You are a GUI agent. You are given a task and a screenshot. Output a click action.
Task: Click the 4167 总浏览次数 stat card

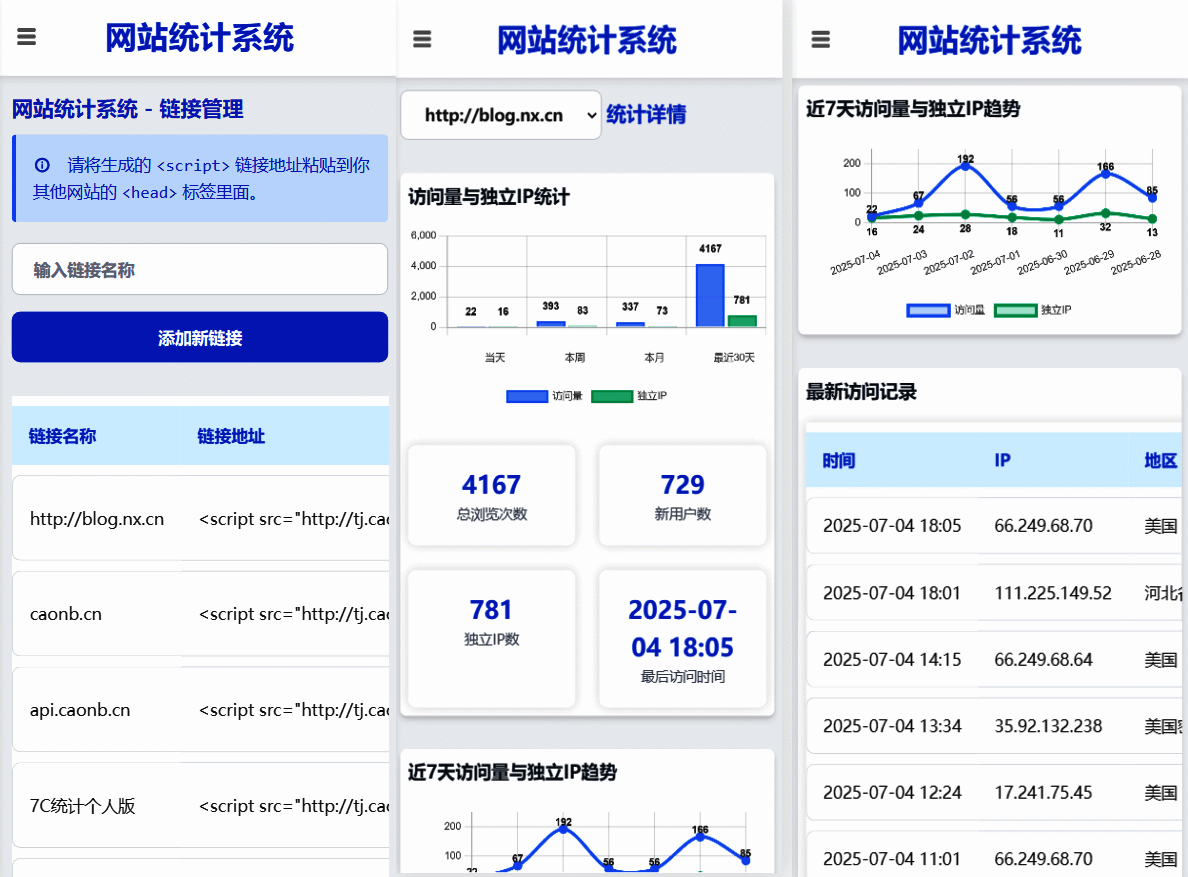pos(491,494)
